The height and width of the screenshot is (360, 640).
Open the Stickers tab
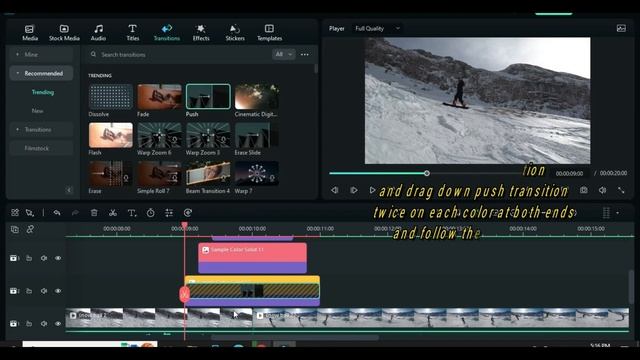click(x=235, y=33)
